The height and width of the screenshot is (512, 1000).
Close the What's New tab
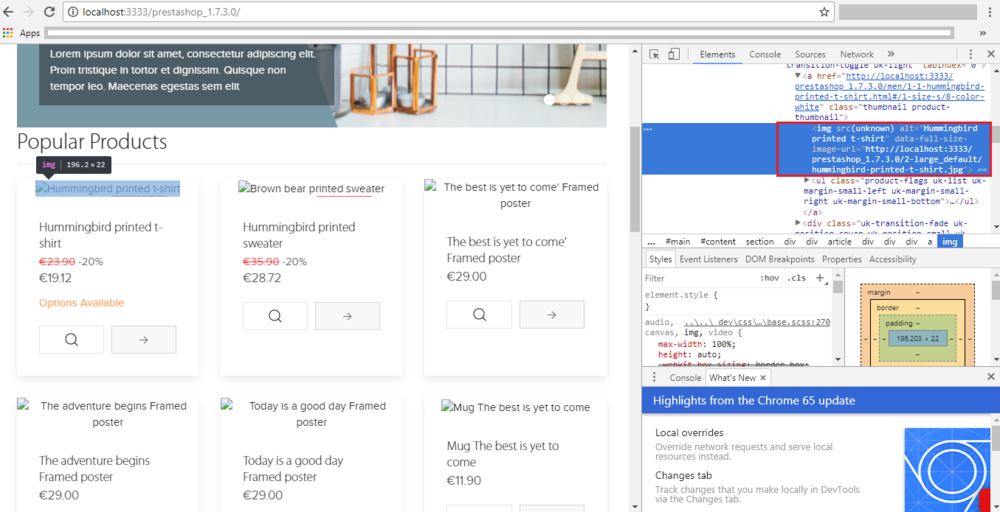point(763,377)
